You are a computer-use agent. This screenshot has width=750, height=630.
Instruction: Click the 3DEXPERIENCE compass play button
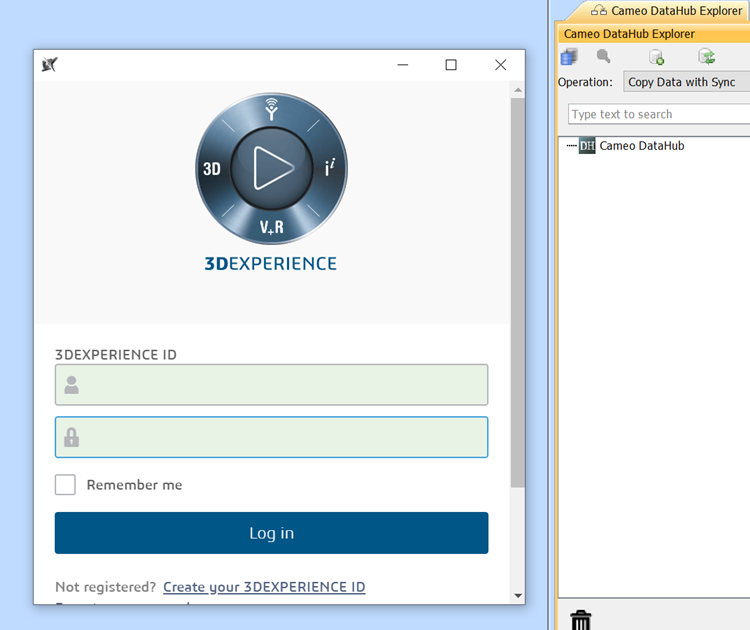pyautogui.click(x=272, y=168)
